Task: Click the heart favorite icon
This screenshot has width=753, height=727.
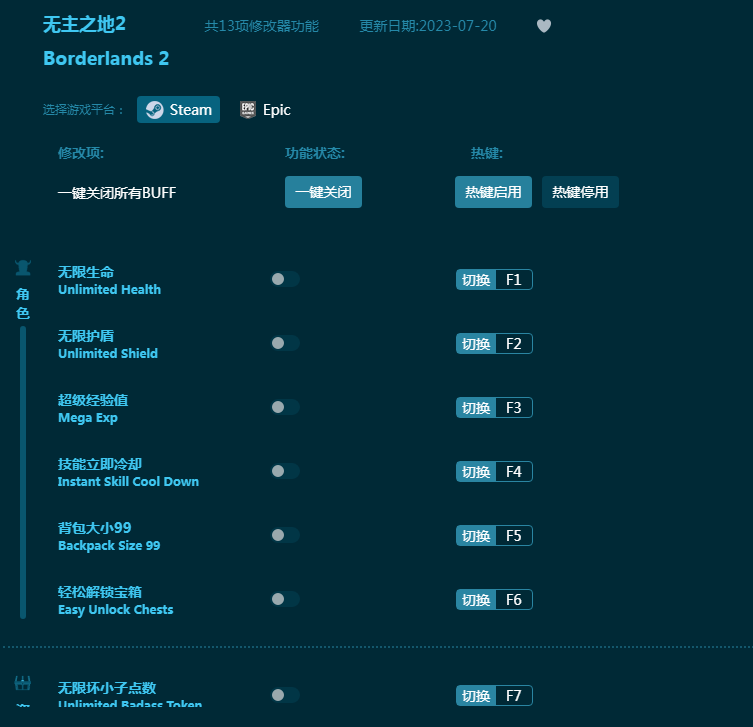Action: [x=544, y=25]
